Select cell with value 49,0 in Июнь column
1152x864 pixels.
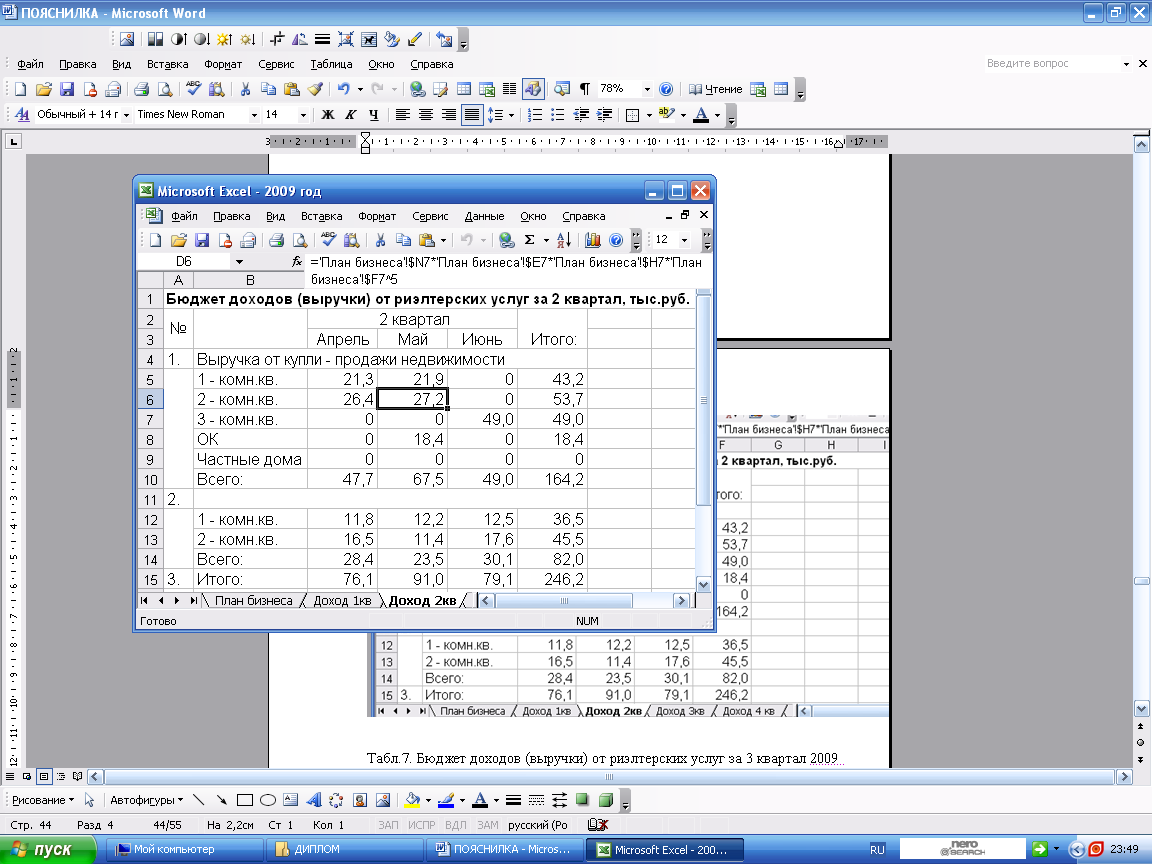[x=482, y=419]
